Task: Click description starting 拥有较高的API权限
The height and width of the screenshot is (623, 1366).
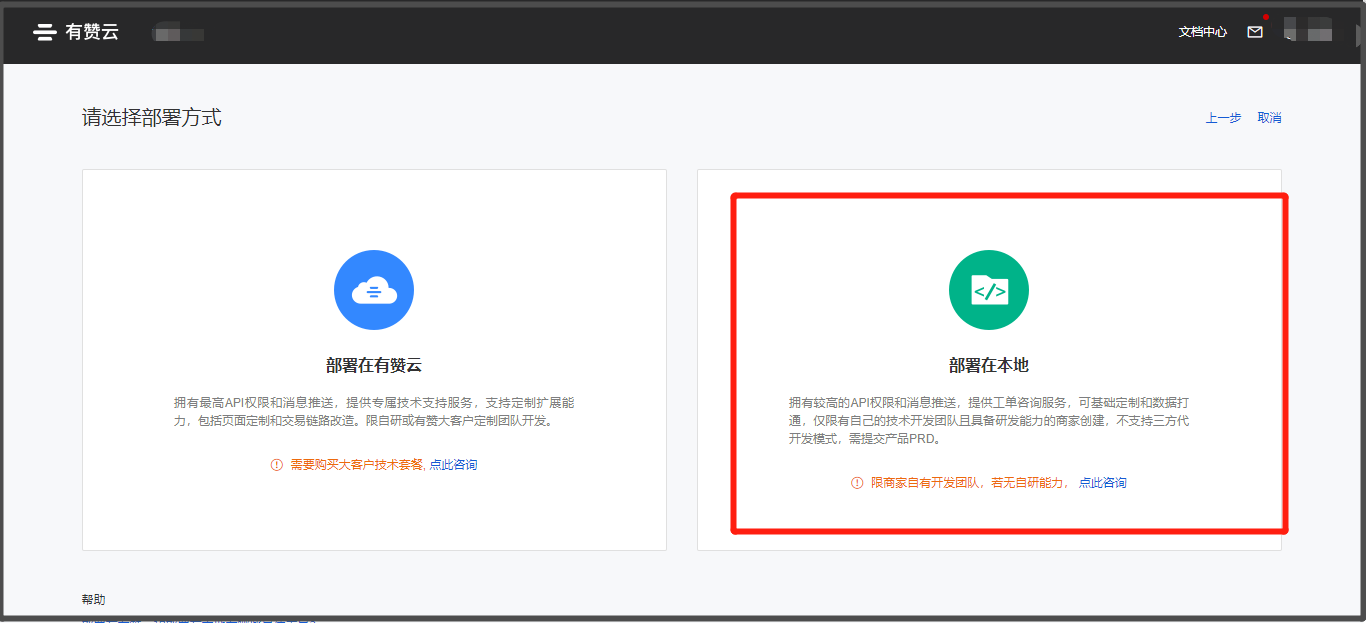Action: coord(989,420)
